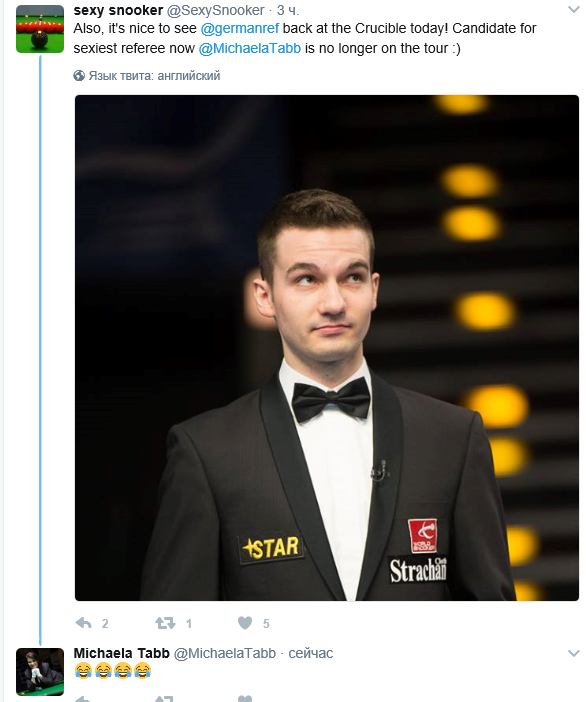Open the @germanref mention link
Viewport: 586px width, 702px height.
[240, 28]
